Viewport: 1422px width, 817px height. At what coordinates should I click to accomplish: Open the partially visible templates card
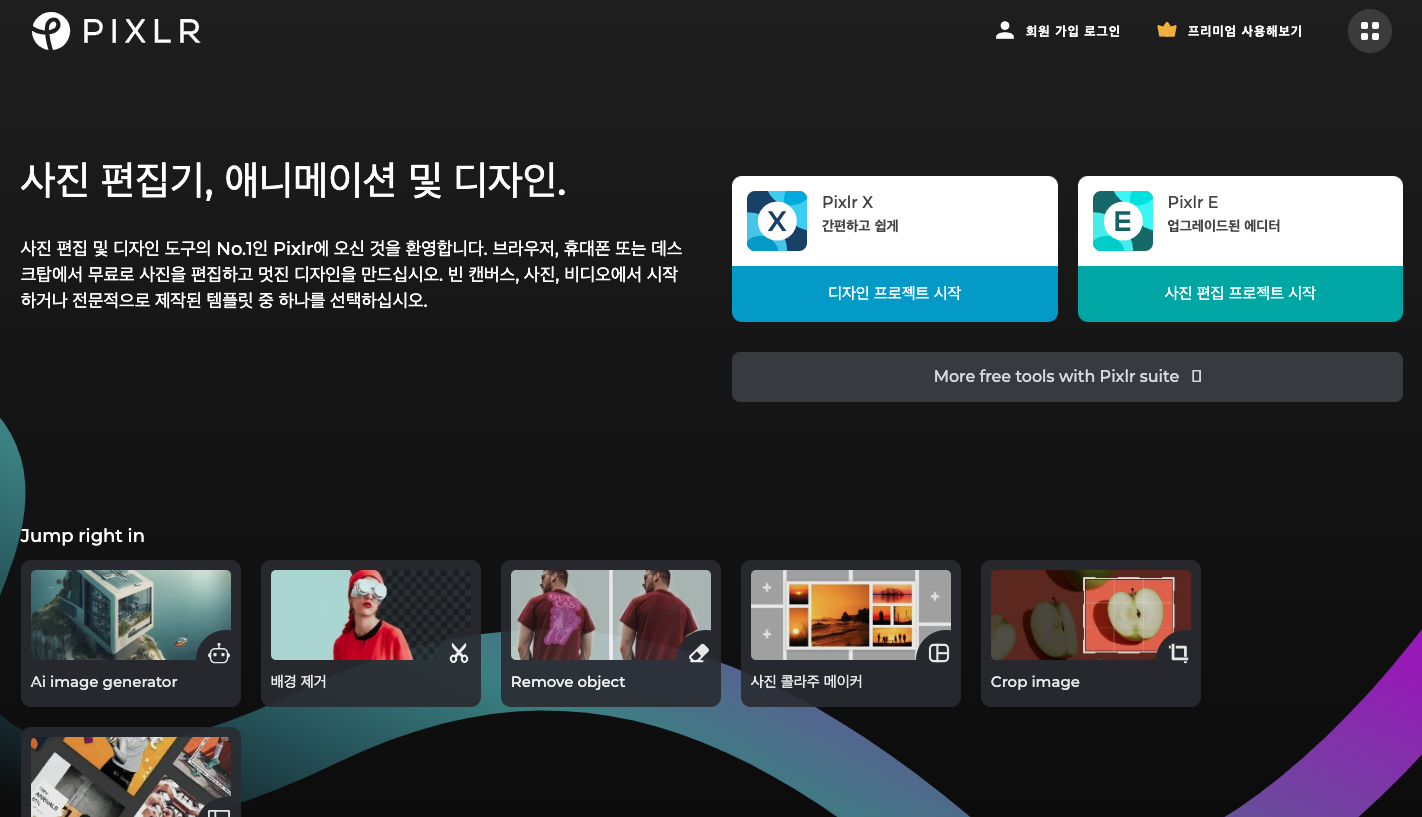(x=131, y=772)
